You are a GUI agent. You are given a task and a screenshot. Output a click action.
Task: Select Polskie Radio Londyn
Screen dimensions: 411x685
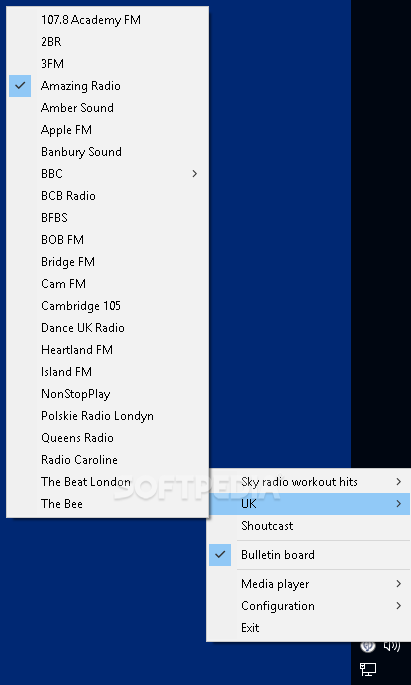pos(107,416)
